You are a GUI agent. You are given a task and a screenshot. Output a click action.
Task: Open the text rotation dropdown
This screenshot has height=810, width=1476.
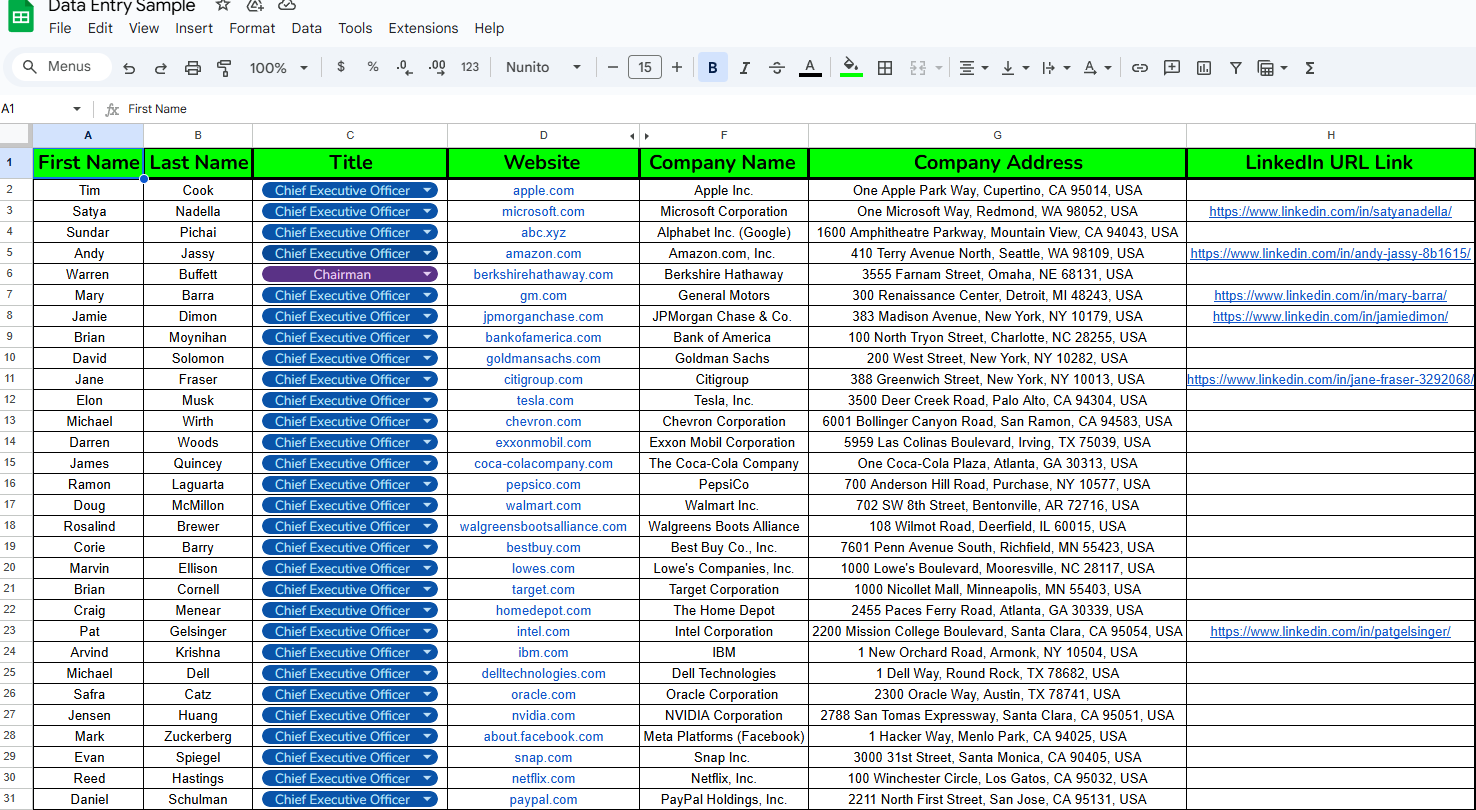1097,68
